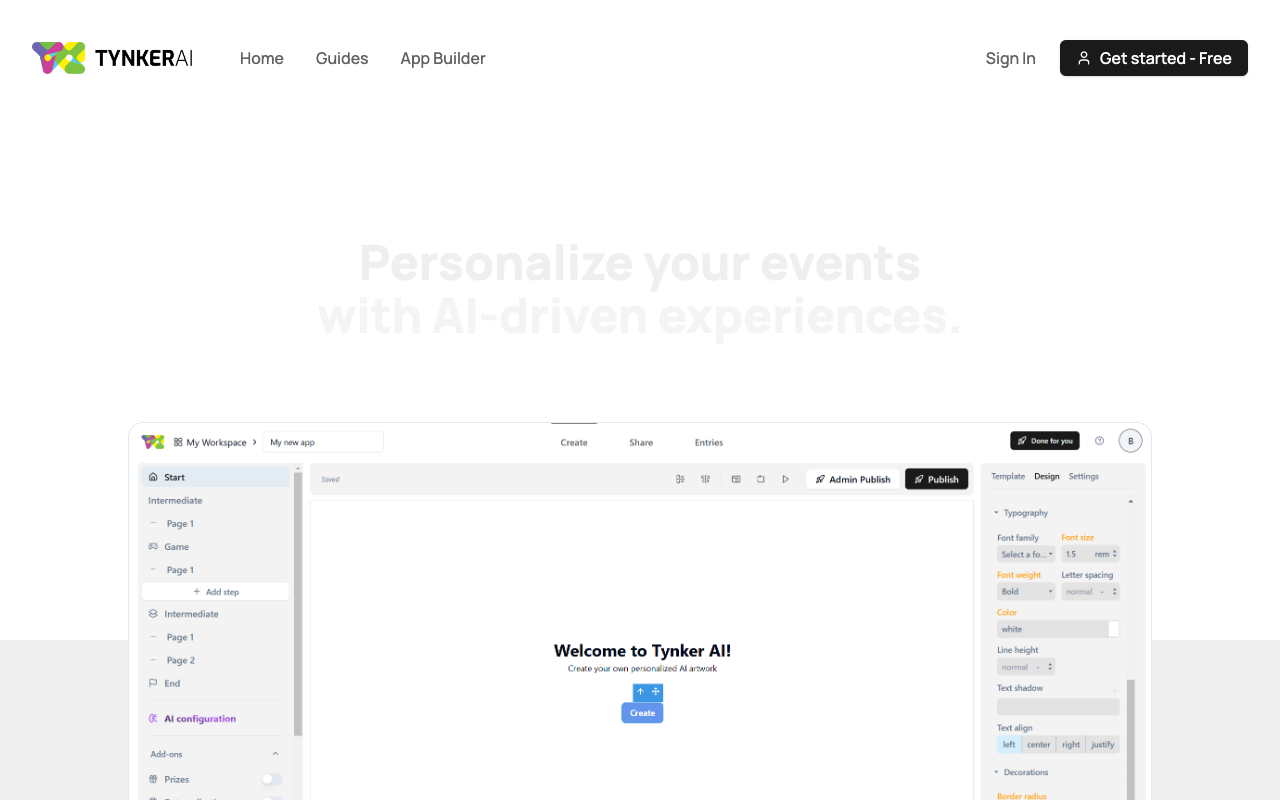Switch to the Entries tab

coord(709,442)
